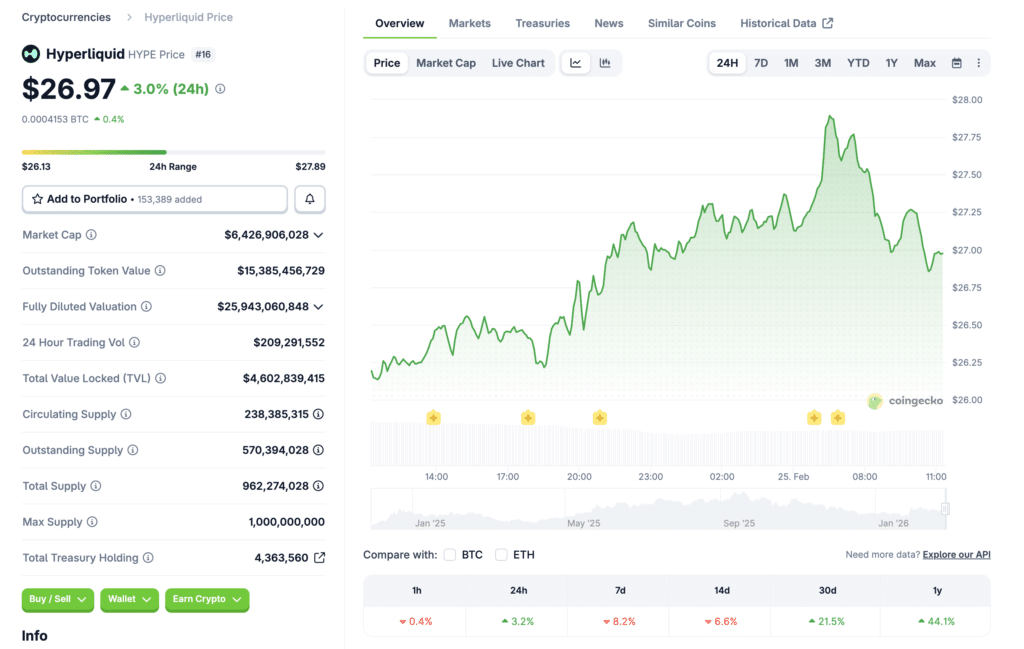
Task: Click the Explore our API link
Action: 955,554
